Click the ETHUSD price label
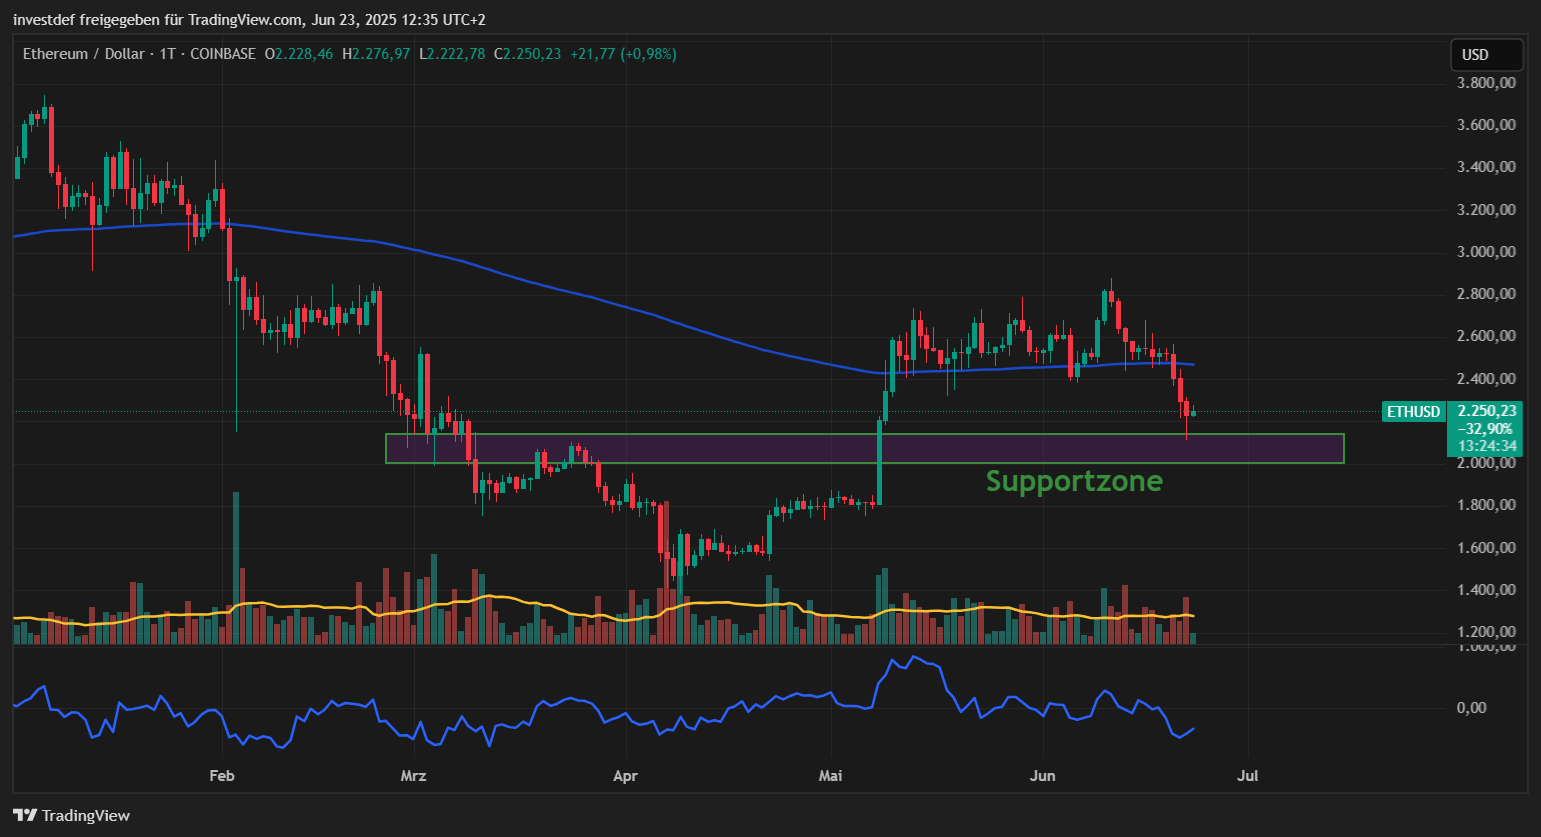The width and height of the screenshot is (1541, 837). click(1413, 411)
